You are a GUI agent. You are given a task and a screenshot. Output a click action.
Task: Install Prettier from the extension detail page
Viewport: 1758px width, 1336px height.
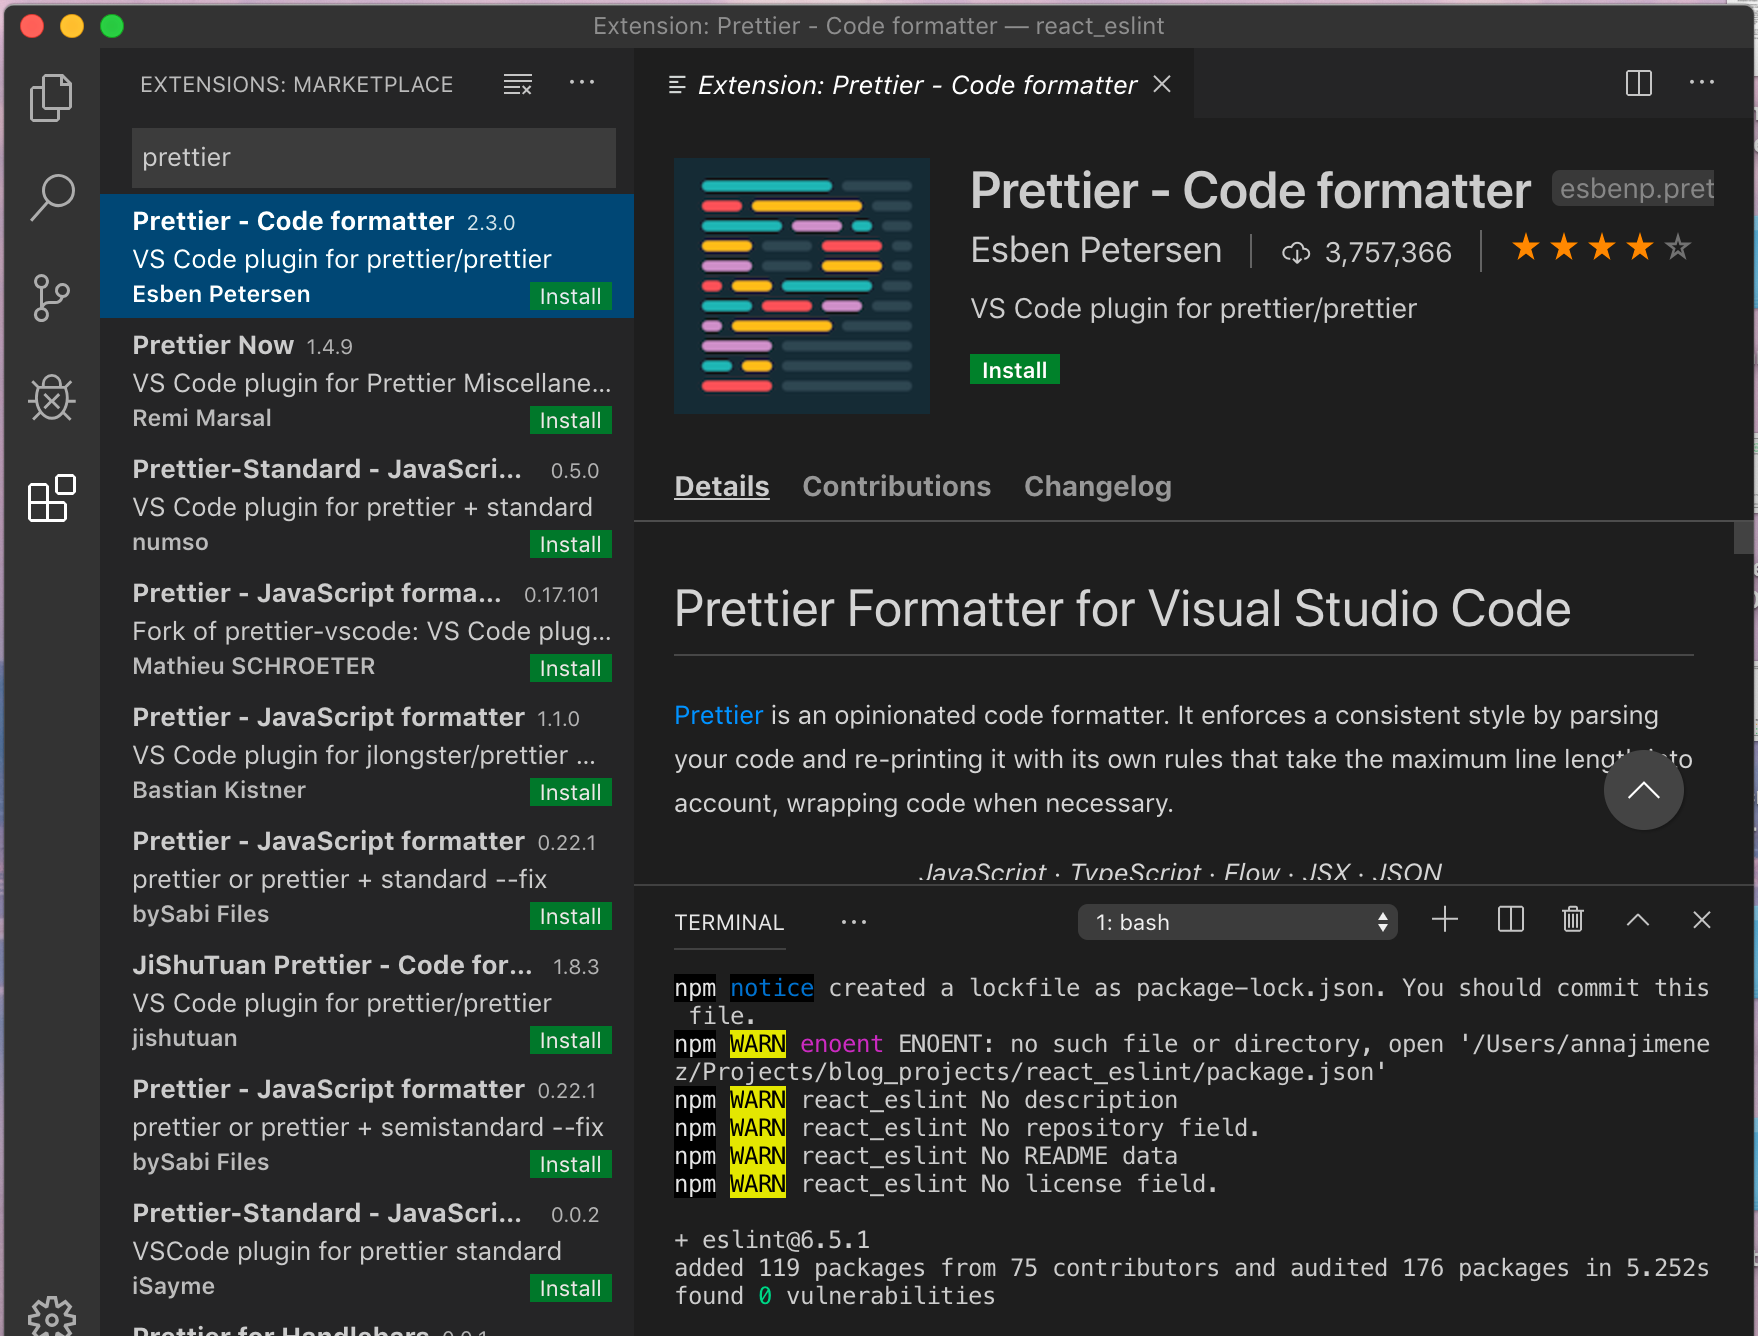click(1014, 370)
